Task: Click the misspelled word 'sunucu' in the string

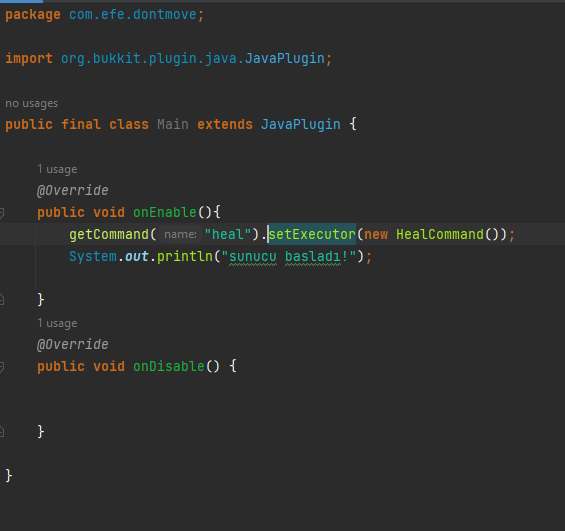Action: pyautogui.click(x=253, y=257)
